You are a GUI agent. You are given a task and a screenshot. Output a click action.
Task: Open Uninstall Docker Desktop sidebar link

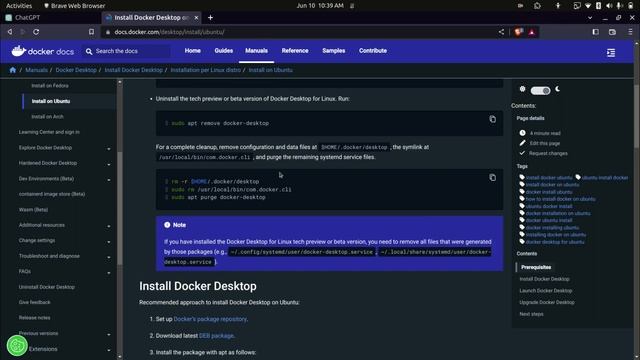[x=47, y=287]
